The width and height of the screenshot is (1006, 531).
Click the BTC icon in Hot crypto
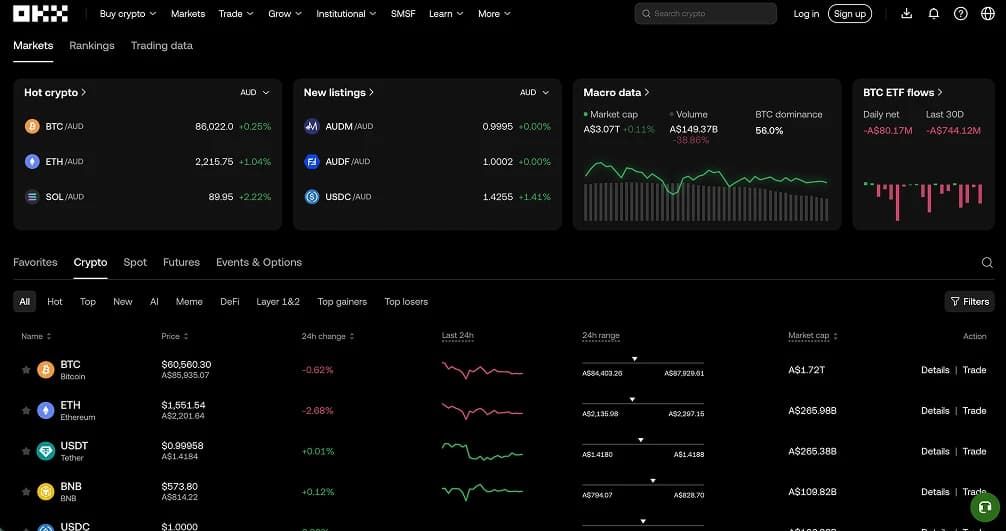[x=32, y=126]
